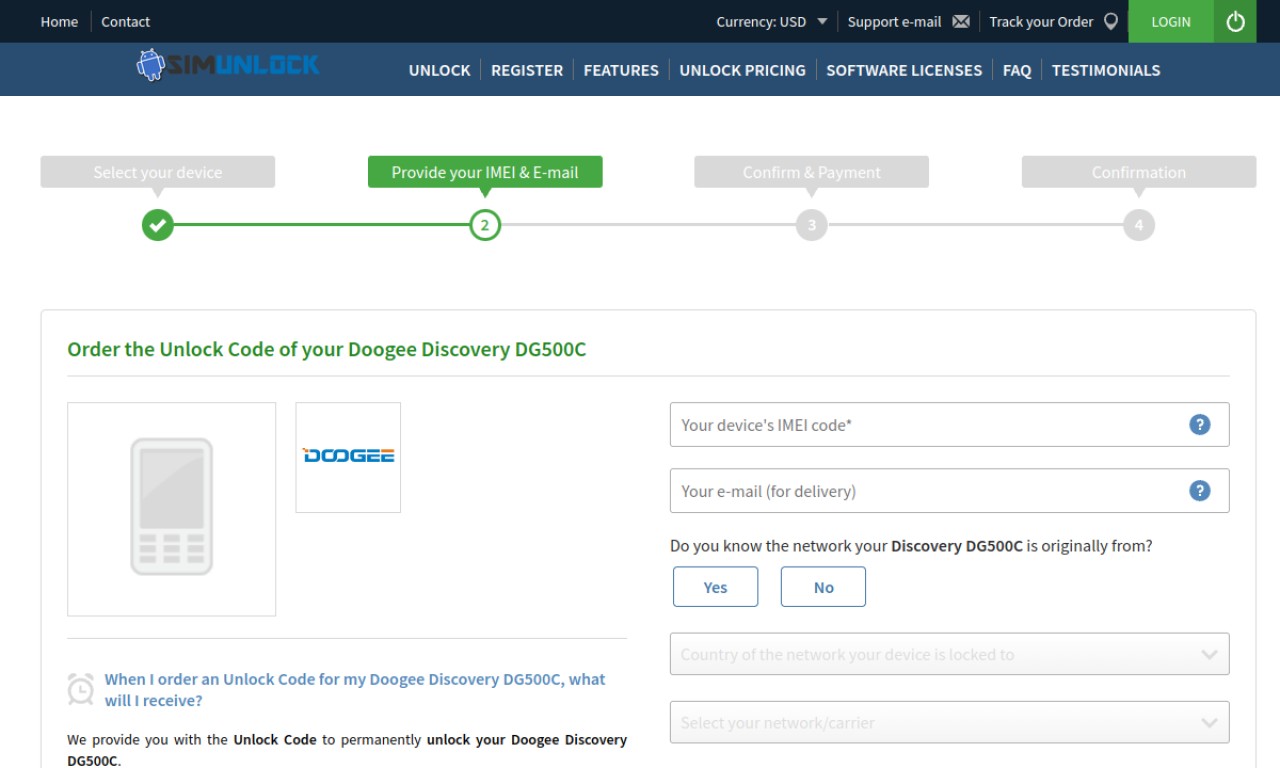1280x768 pixels.
Task: Open the UNLOCK menu item
Action: (x=439, y=70)
